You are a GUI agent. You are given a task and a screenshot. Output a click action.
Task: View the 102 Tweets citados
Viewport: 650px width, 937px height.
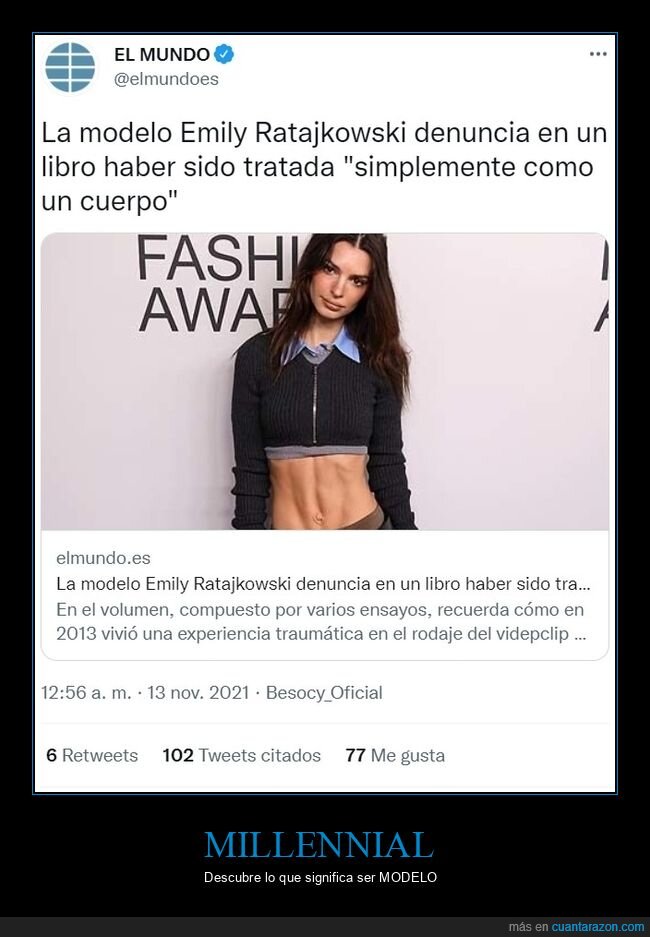coord(241,755)
